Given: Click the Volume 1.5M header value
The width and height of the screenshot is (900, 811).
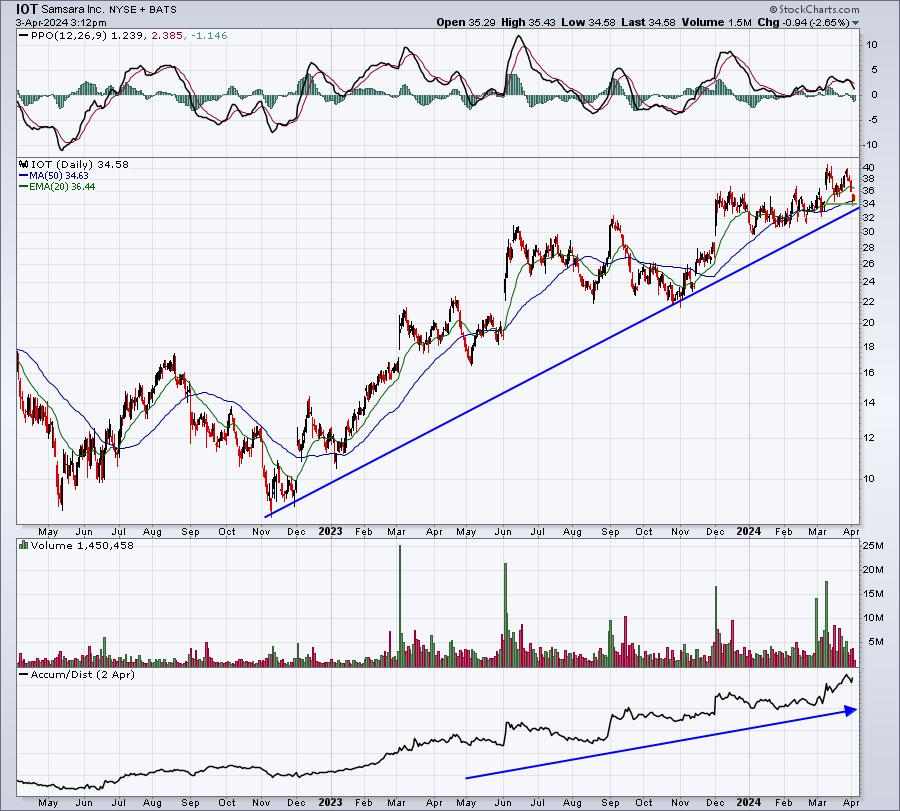Looking at the screenshot, I should [x=716, y=22].
